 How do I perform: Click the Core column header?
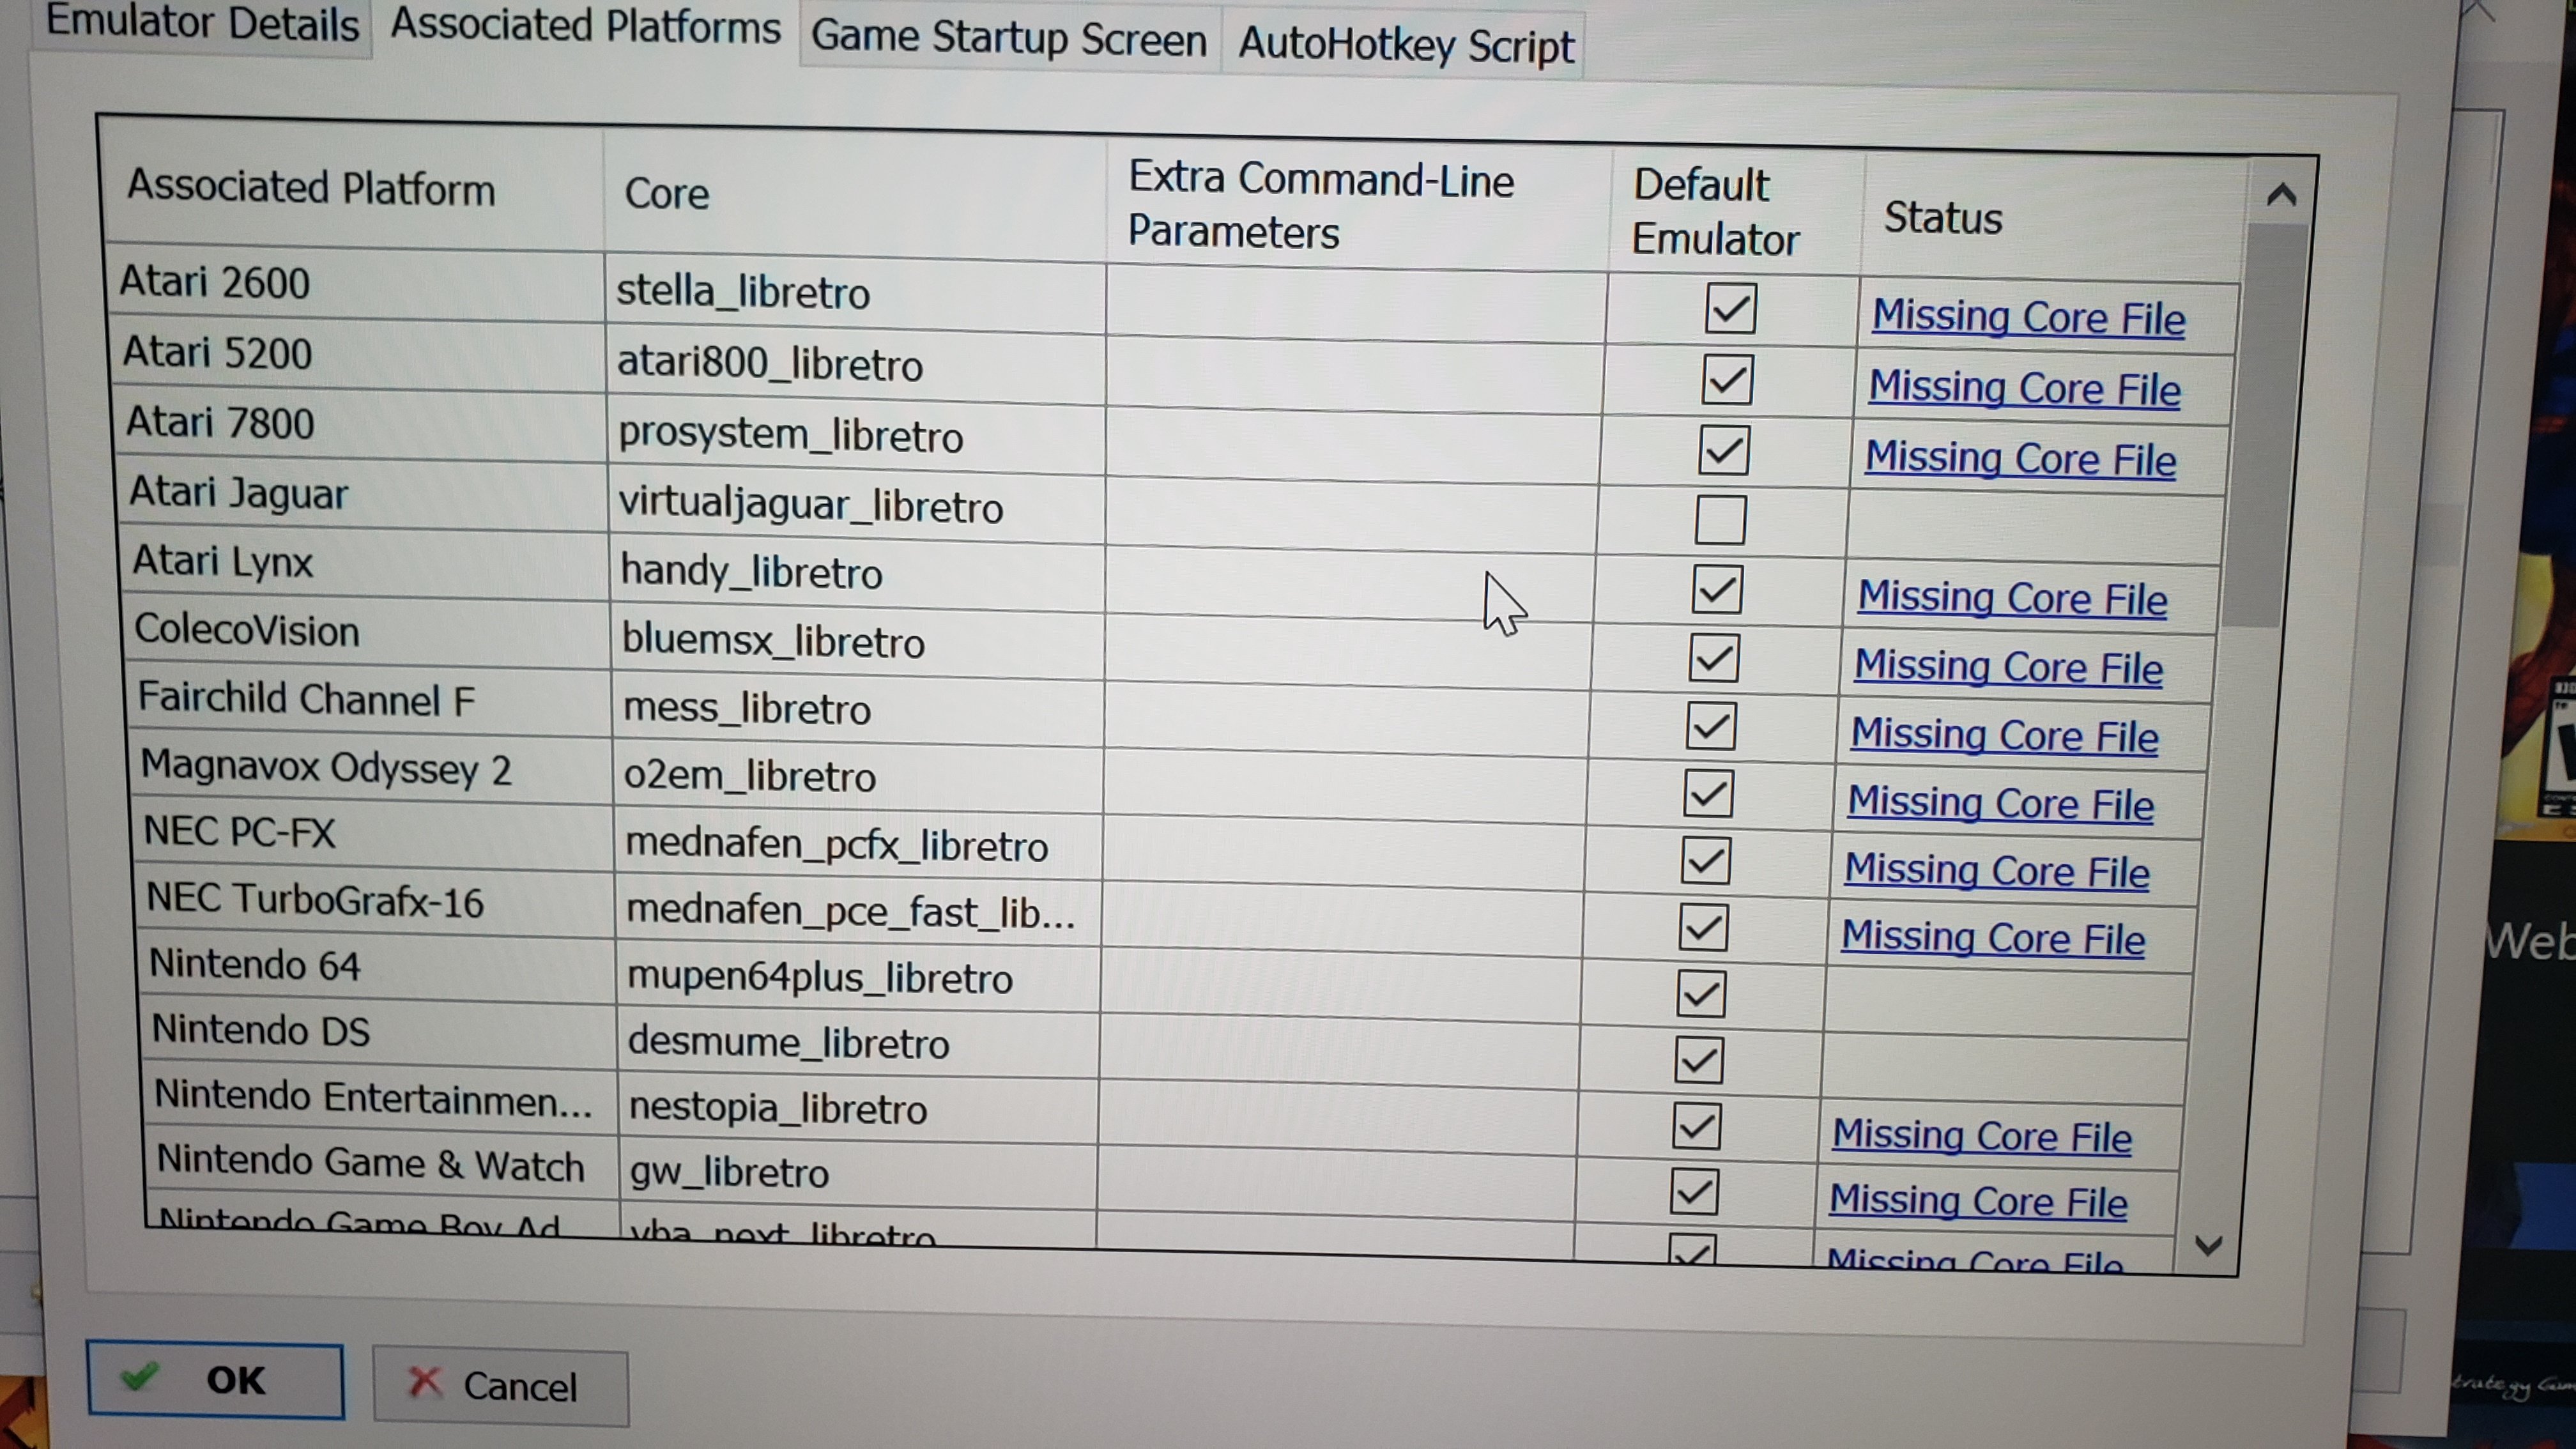click(x=855, y=195)
